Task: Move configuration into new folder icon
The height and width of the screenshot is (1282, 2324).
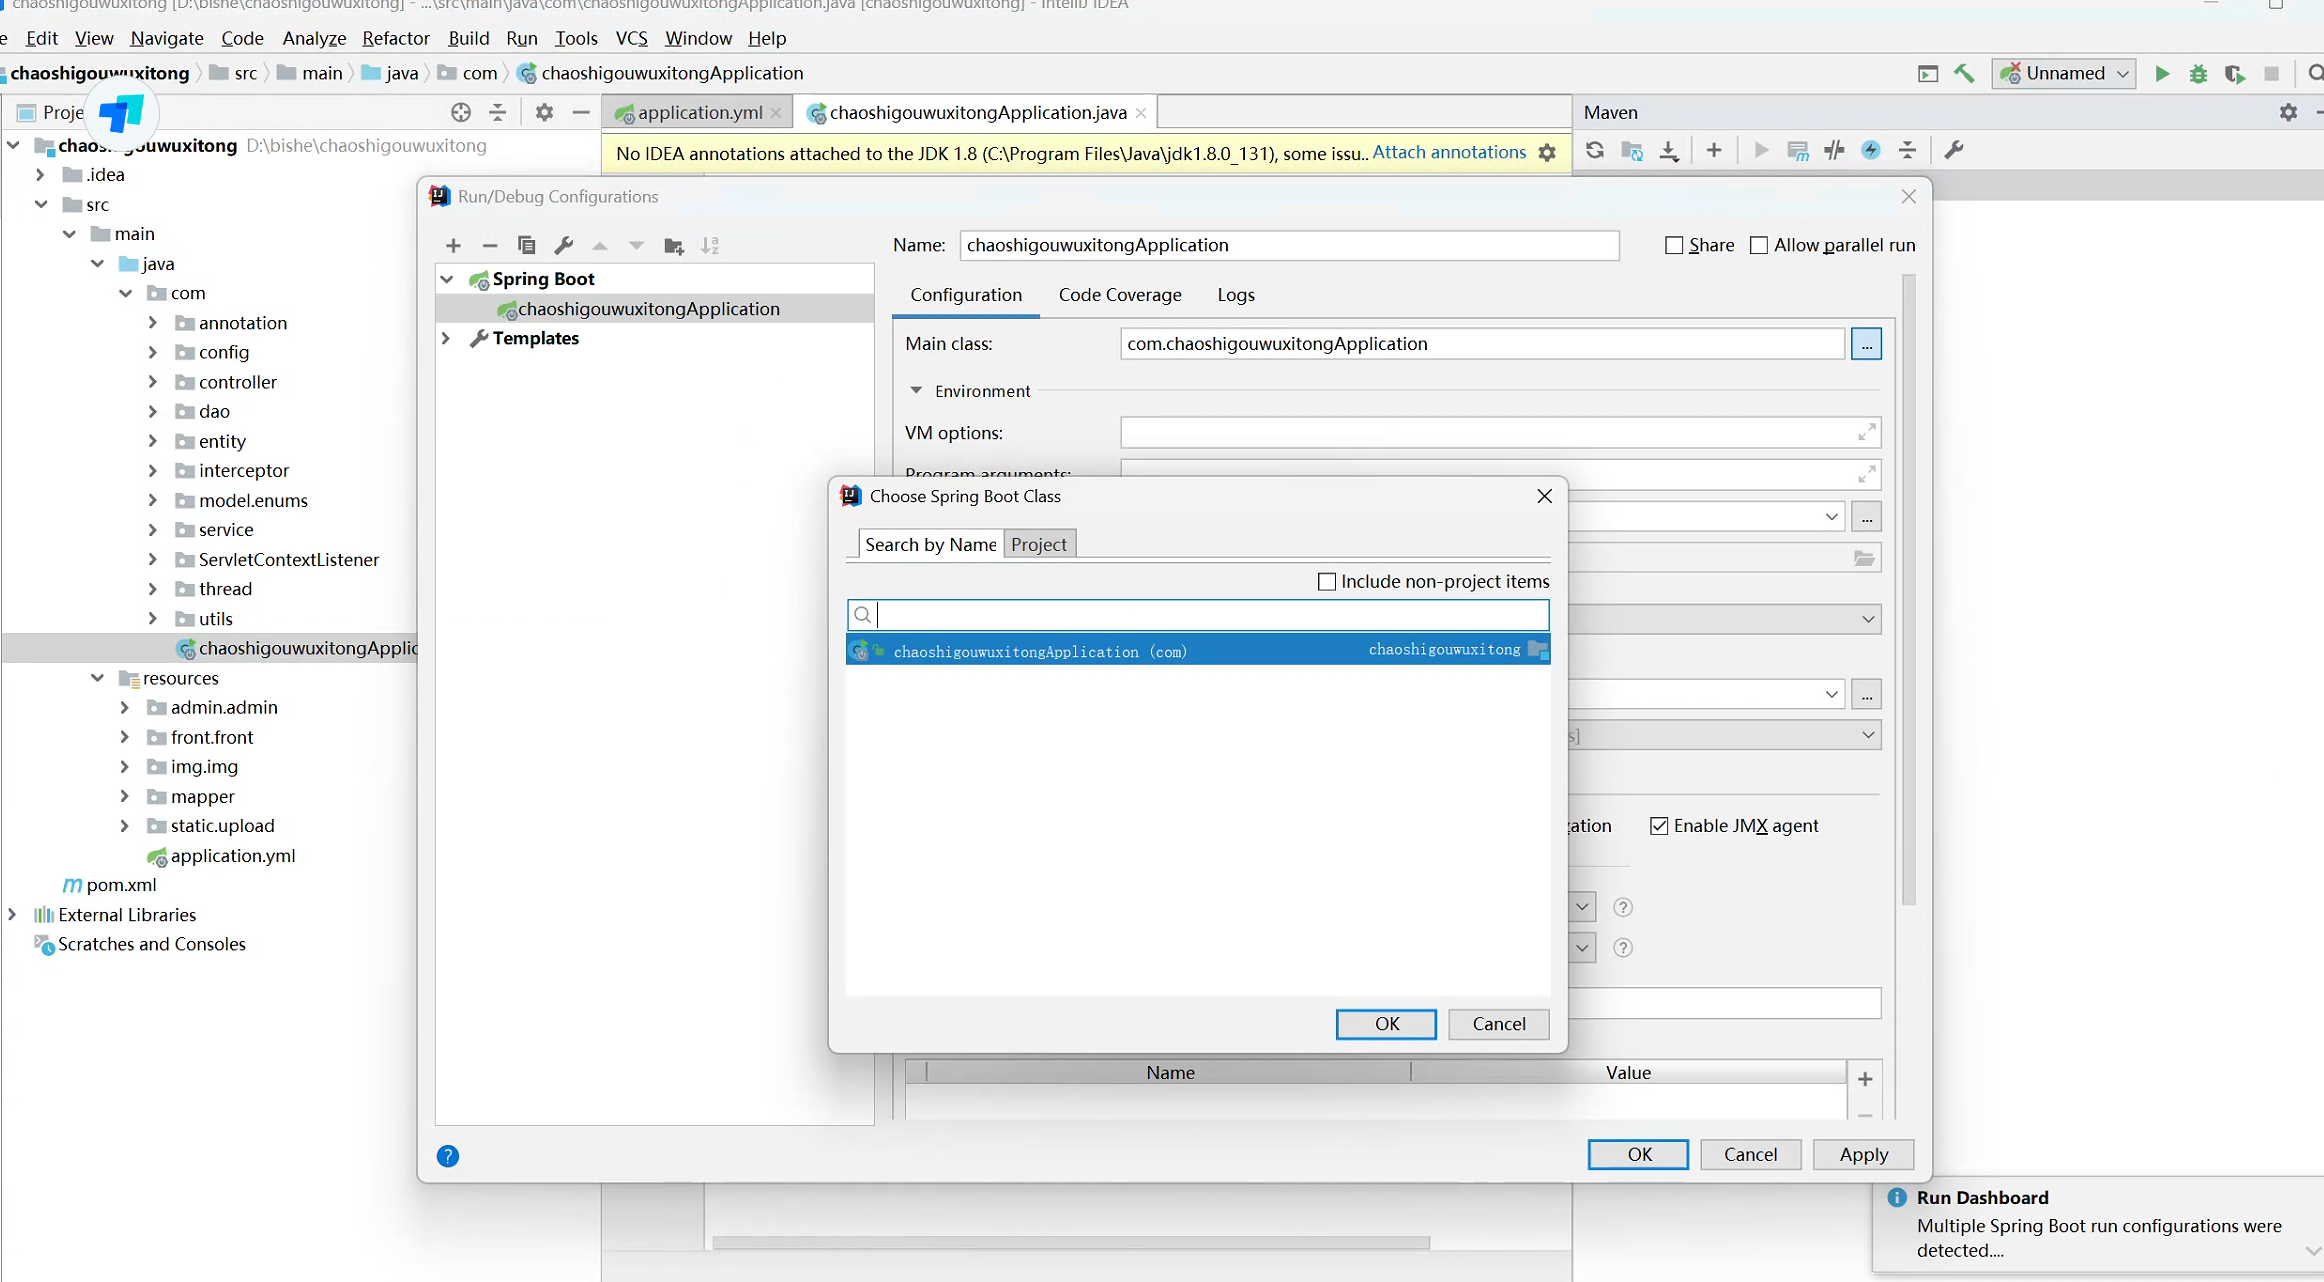Action: [674, 246]
